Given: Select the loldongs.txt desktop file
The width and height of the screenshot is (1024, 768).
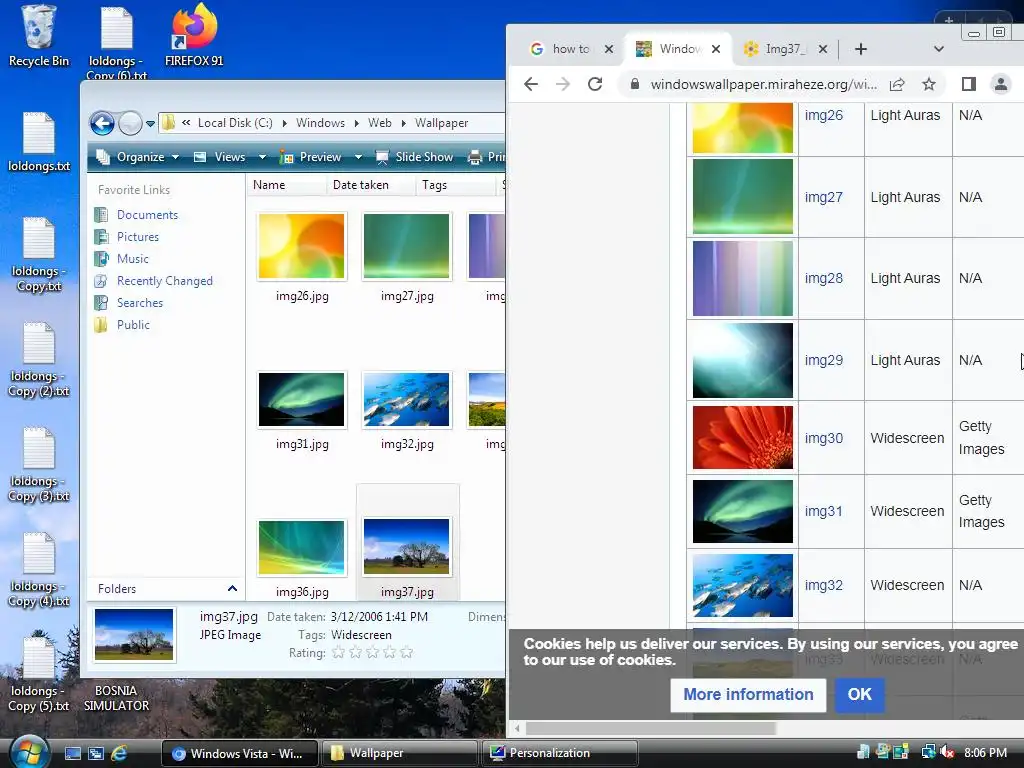Looking at the screenshot, I should (x=39, y=142).
